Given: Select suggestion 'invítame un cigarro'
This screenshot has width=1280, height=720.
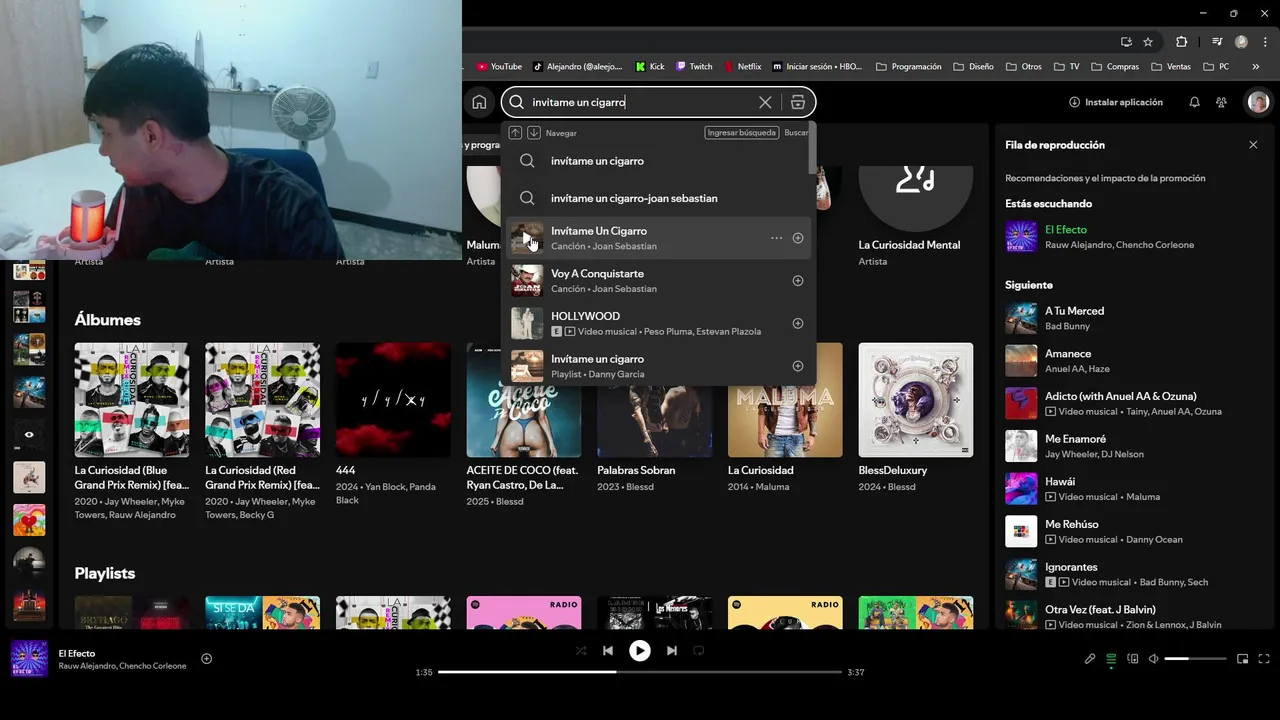Looking at the screenshot, I should (659, 161).
